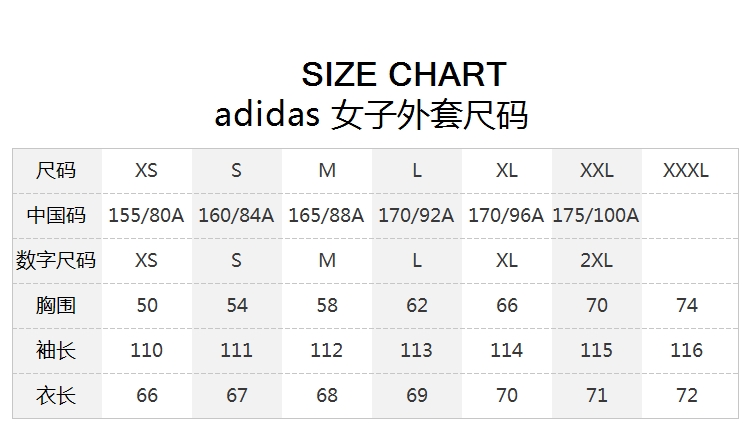Select the 中国码 row header
750x430 pixels.
click(x=56, y=215)
